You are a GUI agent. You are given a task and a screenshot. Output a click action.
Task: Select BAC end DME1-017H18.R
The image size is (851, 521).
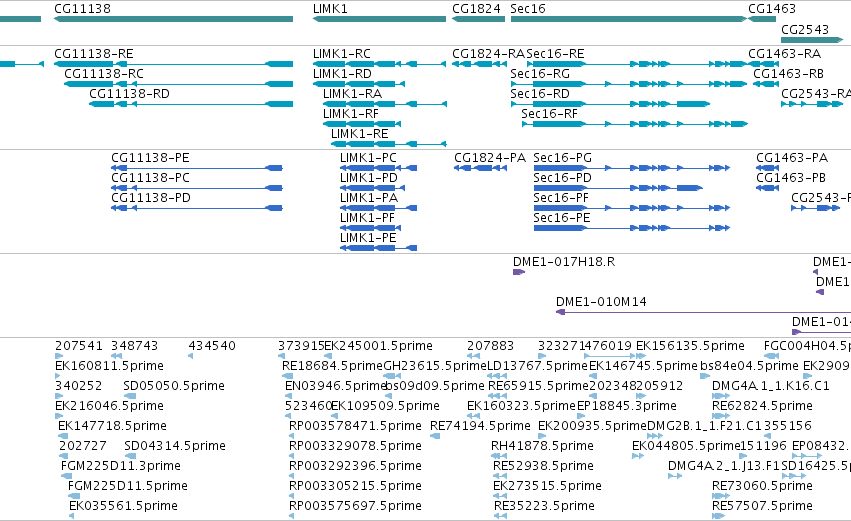(564, 262)
